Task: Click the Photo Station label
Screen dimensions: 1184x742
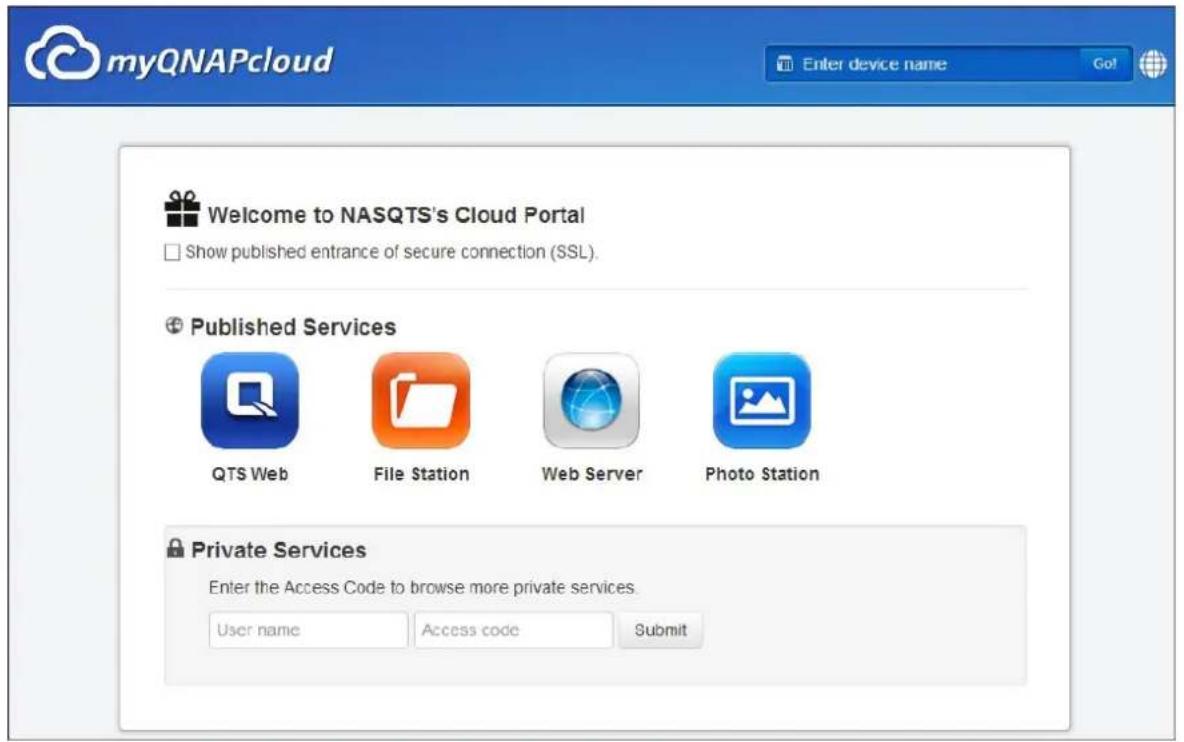Action: coord(762,474)
